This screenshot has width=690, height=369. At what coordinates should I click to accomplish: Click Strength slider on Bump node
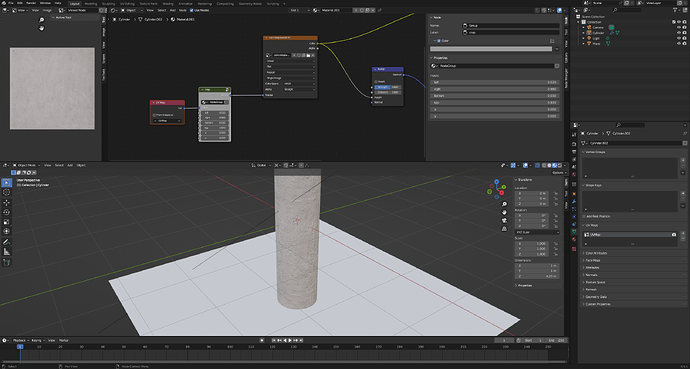click(x=387, y=87)
